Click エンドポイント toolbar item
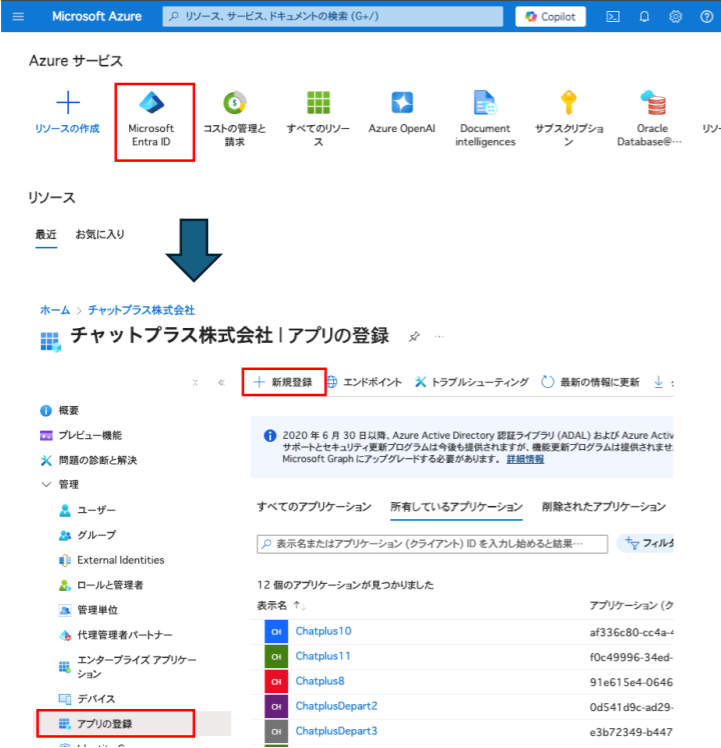The width and height of the screenshot is (721, 748). pyautogui.click(x=365, y=382)
